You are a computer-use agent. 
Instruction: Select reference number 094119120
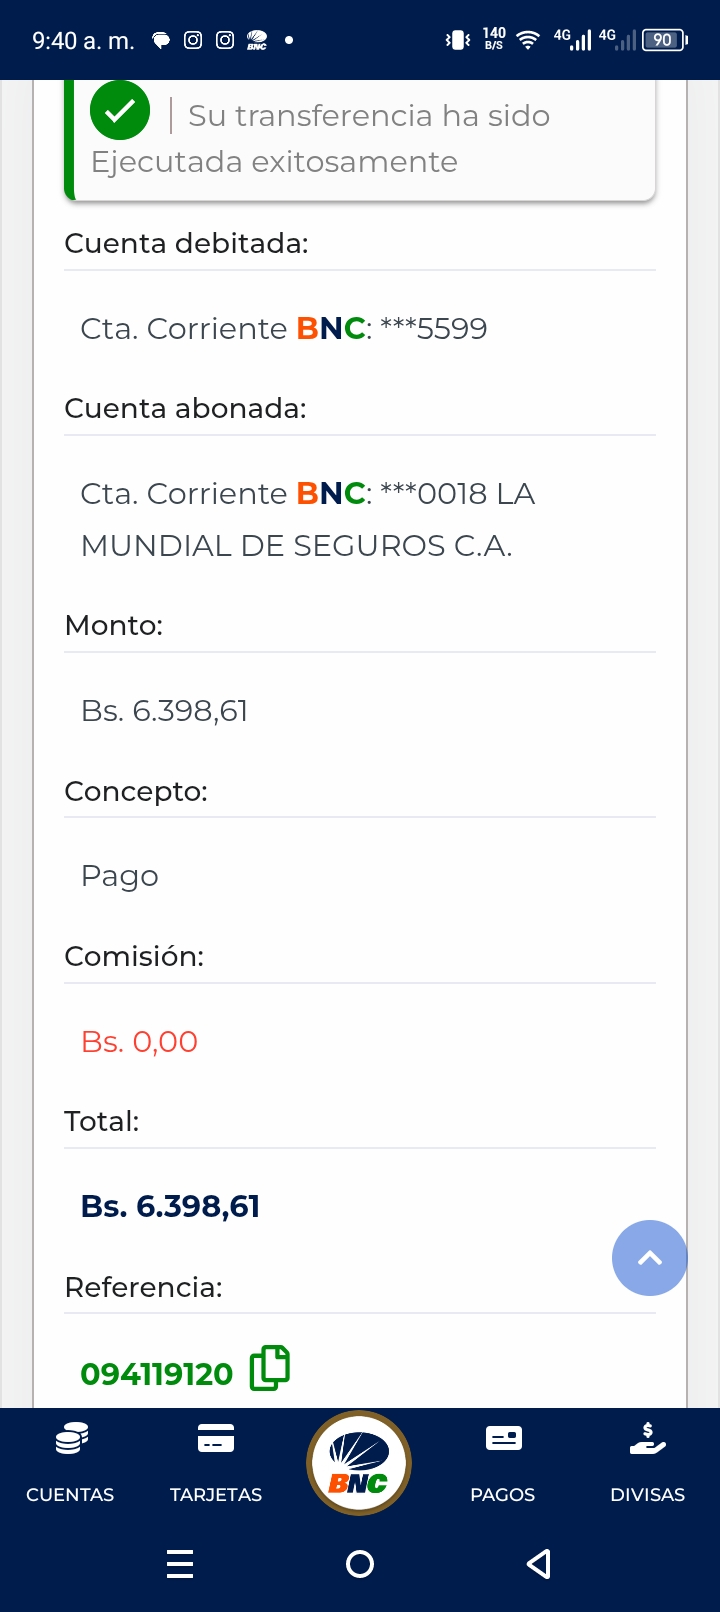coord(156,1374)
